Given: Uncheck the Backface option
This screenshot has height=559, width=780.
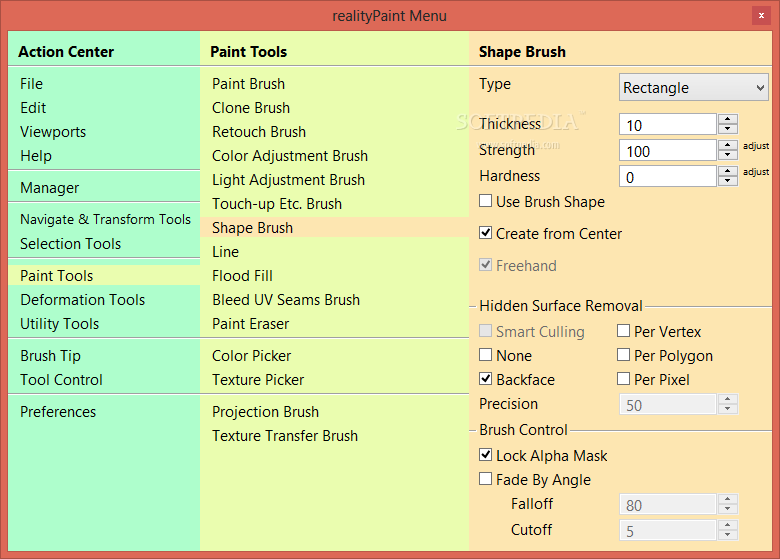Looking at the screenshot, I should (486, 379).
